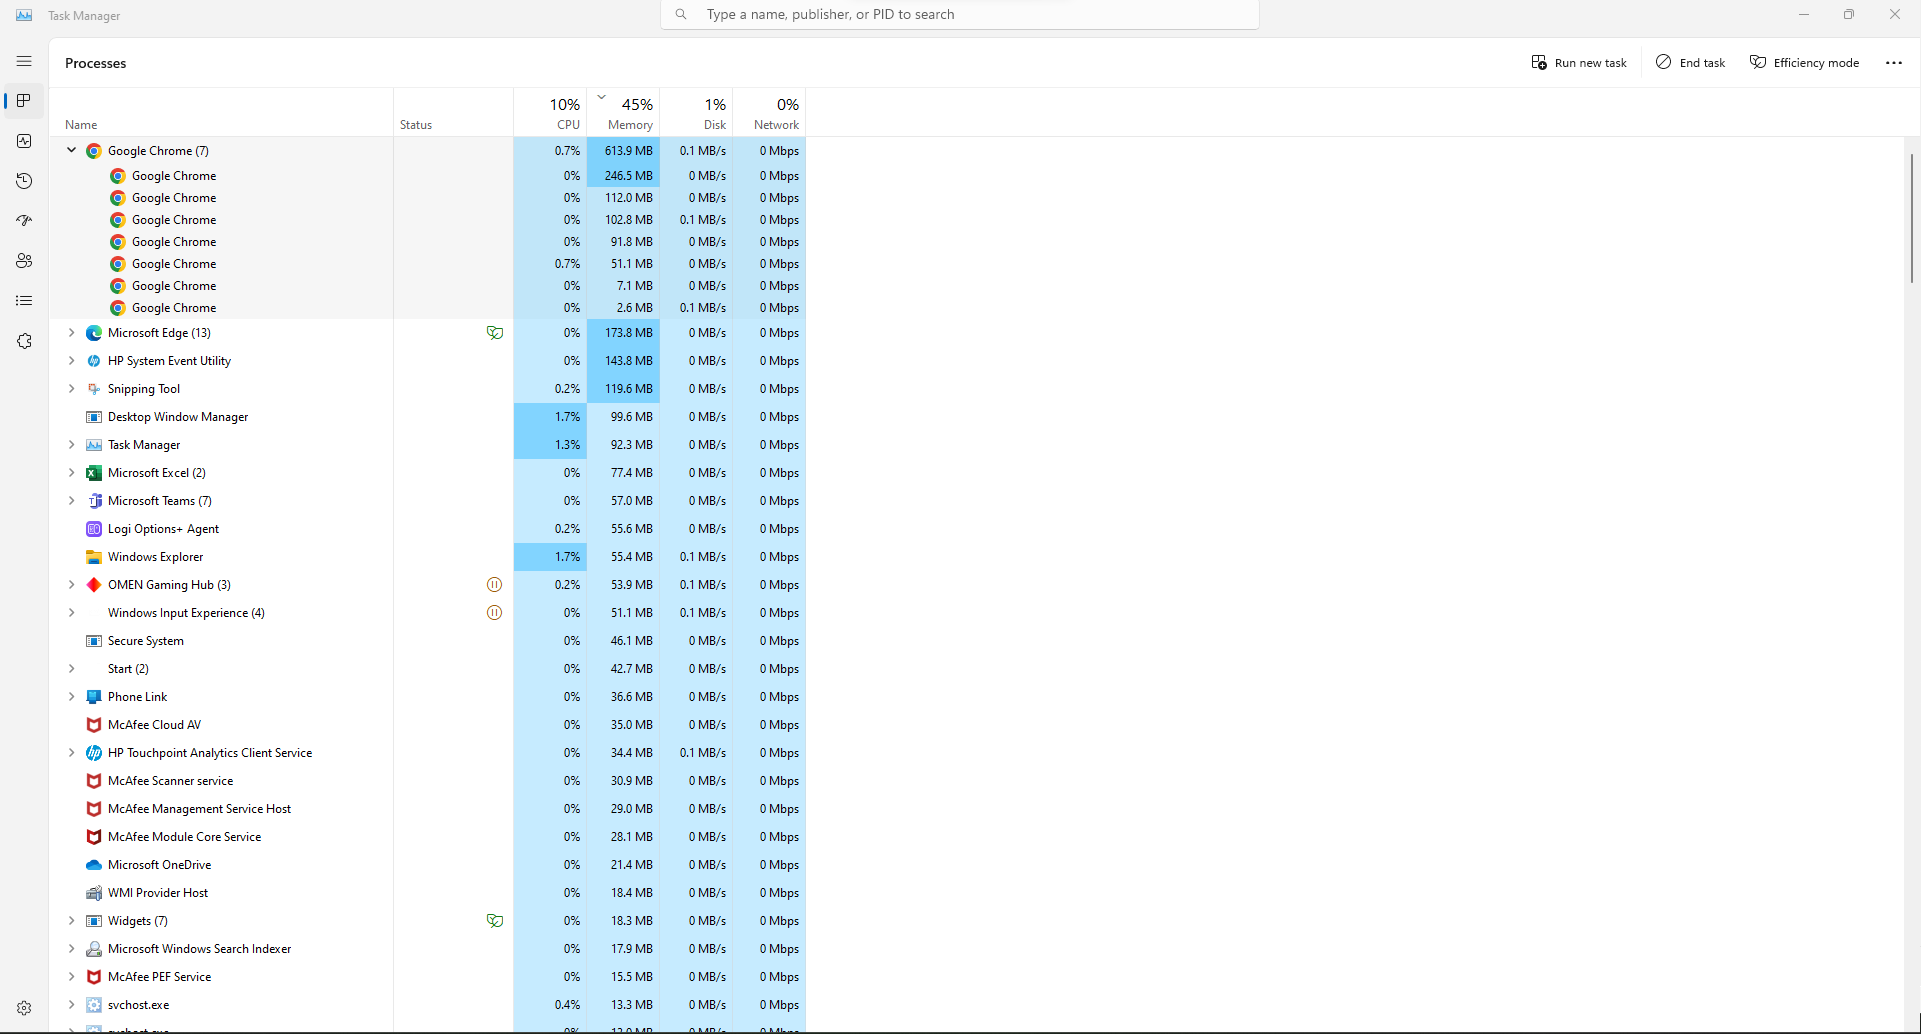Click the Windows Explorer folder icon
Screen dimensions: 1921x1034
pyautogui.click(x=94, y=557)
